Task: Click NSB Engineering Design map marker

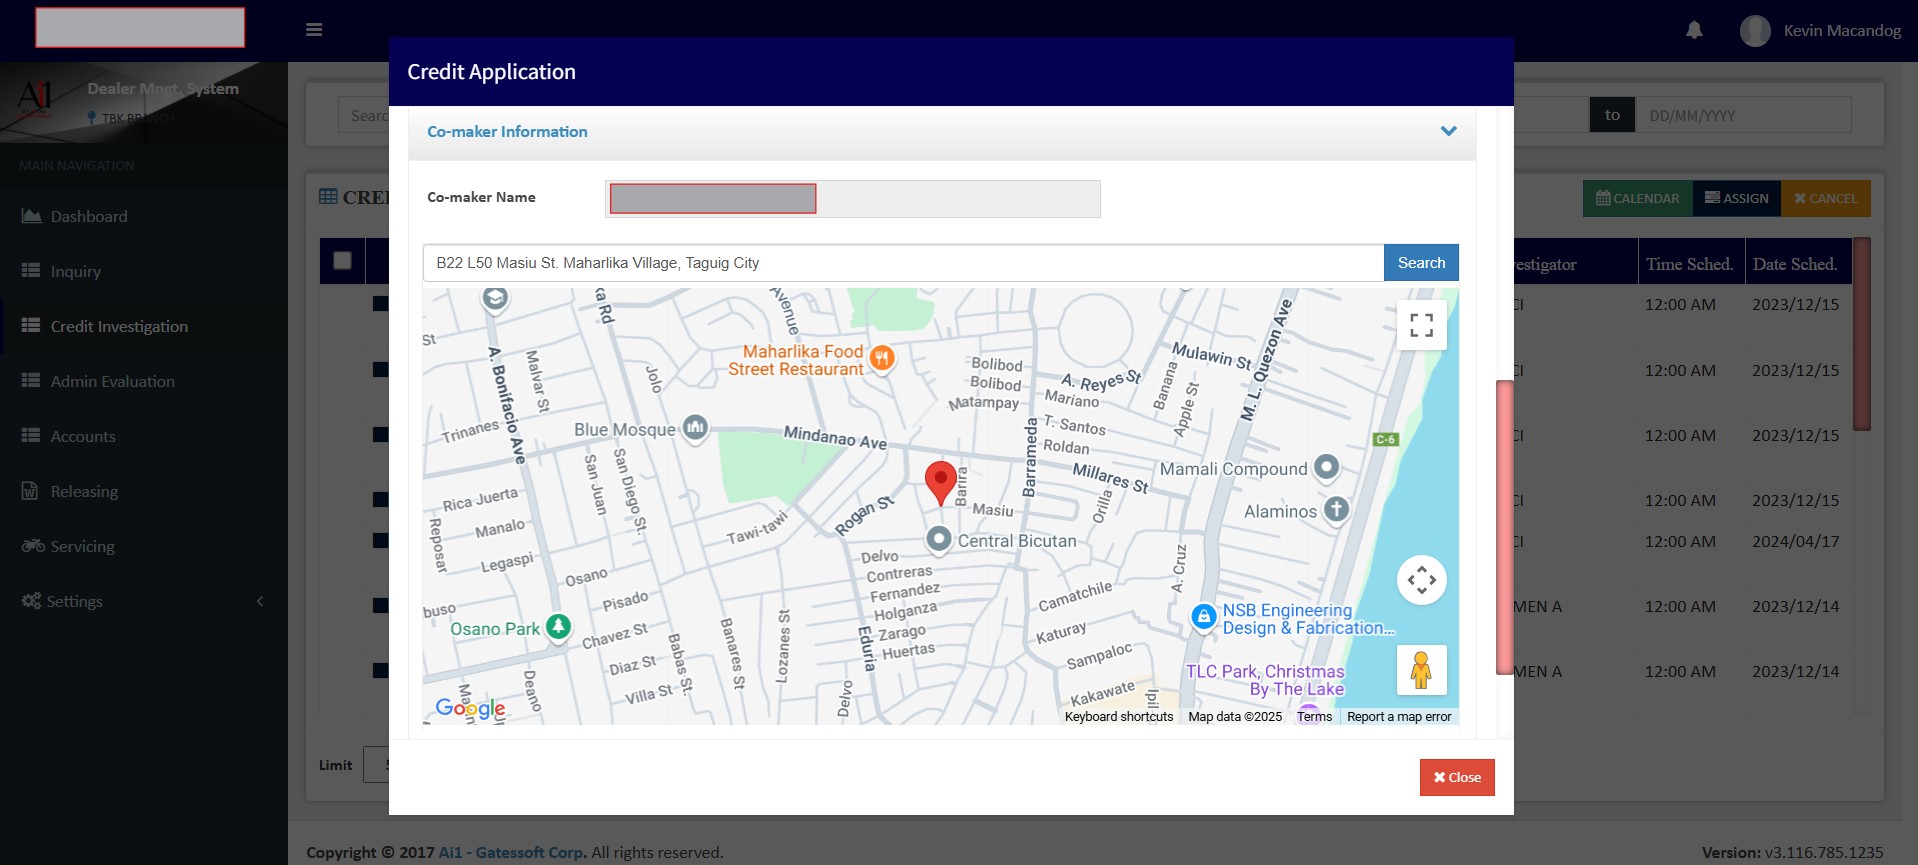Action: point(1204,617)
